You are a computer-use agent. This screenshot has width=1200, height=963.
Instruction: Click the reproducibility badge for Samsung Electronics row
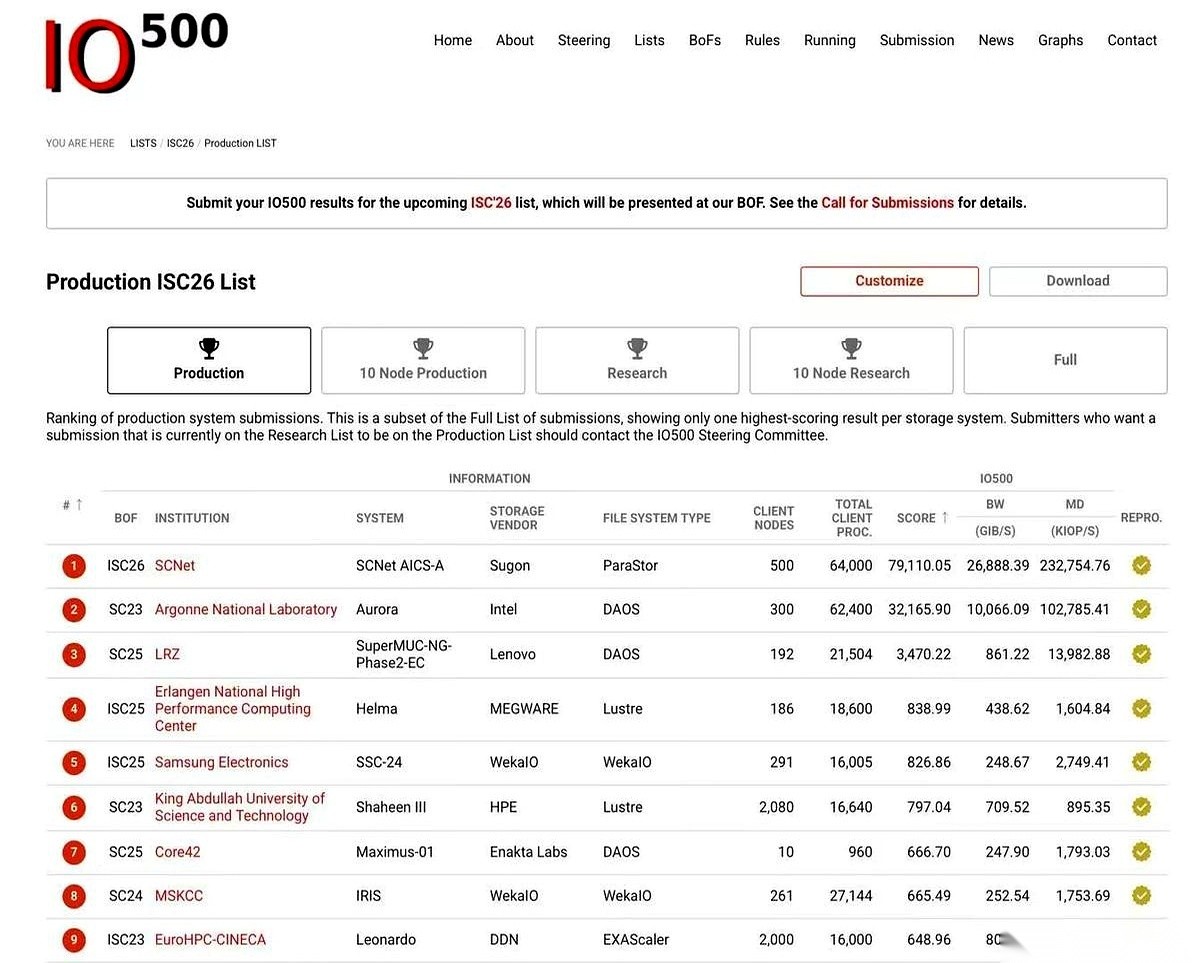pyautogui.click(x=1141, y=762)
